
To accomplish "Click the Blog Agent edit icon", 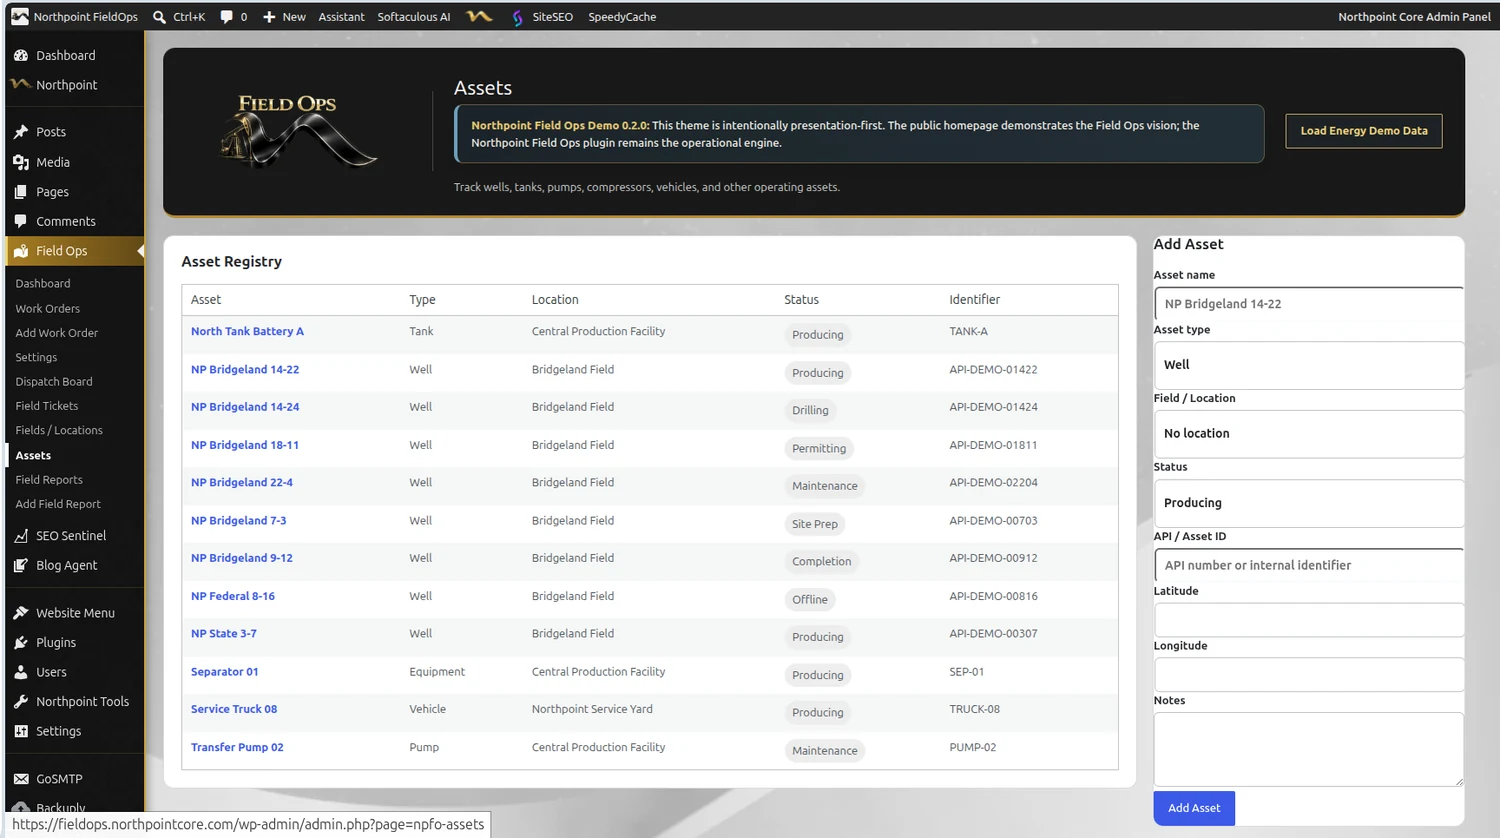I will point(21,565).
